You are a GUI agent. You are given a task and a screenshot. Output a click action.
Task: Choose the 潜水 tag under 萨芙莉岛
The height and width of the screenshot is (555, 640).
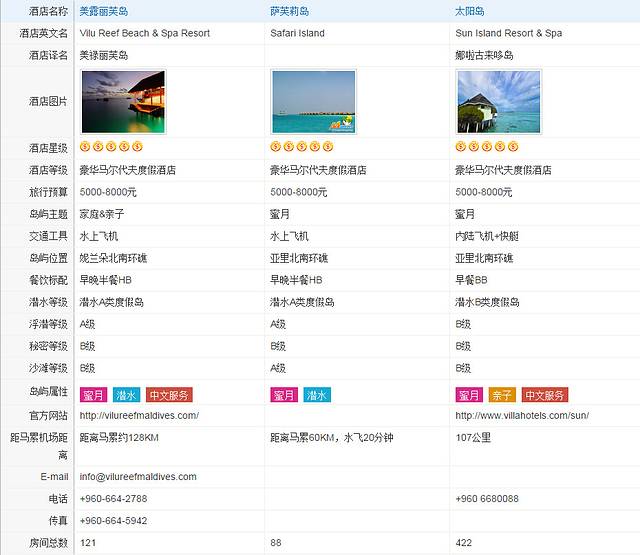click(317, 395)
